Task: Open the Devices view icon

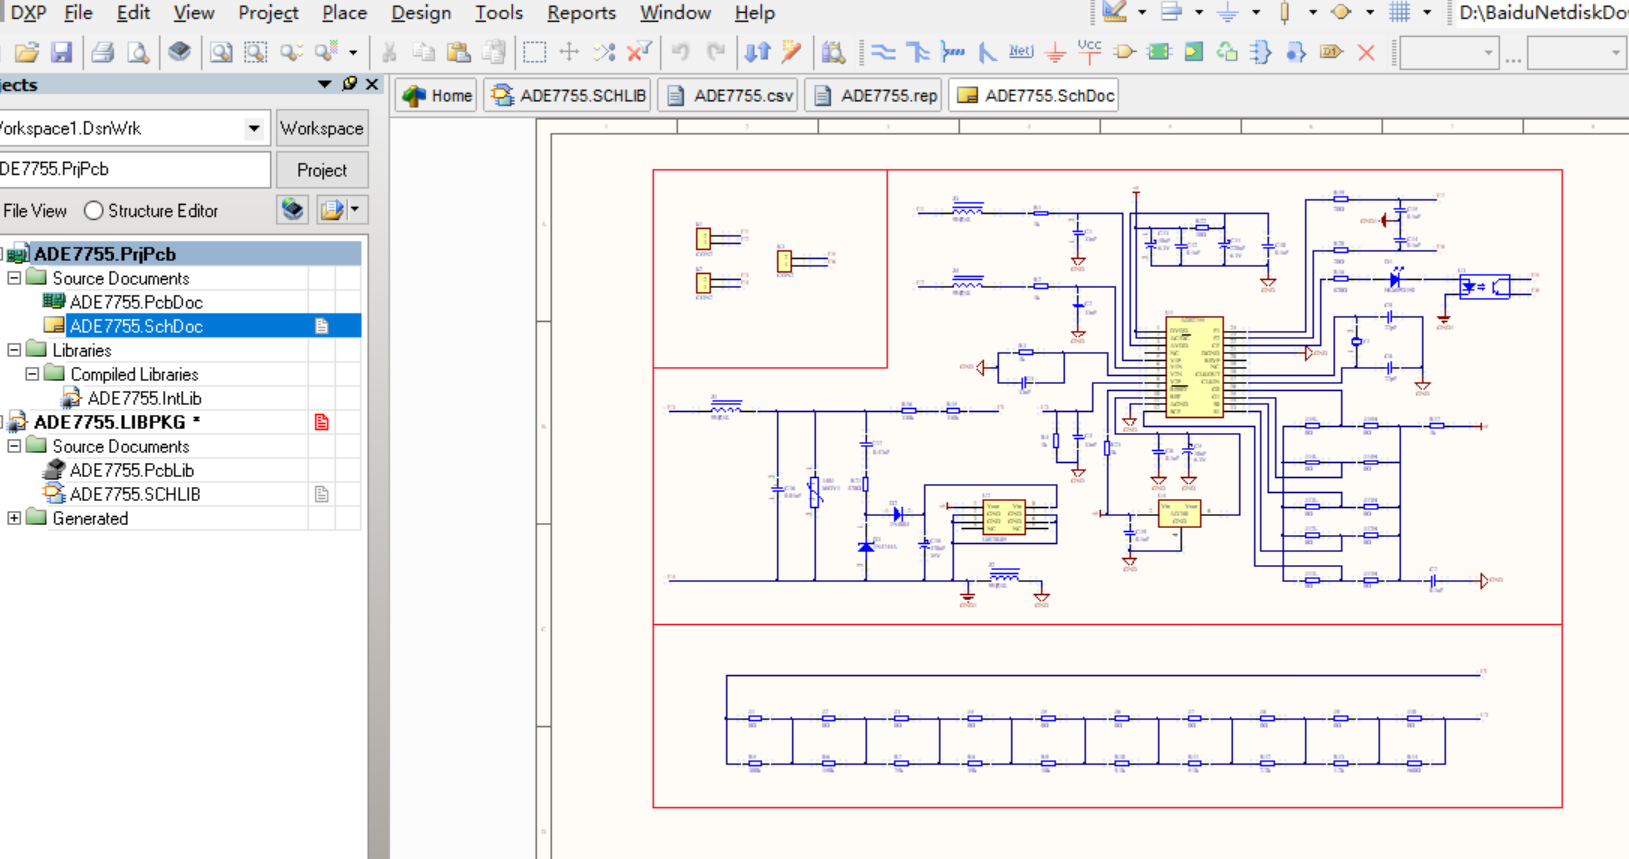Action: 179,52
